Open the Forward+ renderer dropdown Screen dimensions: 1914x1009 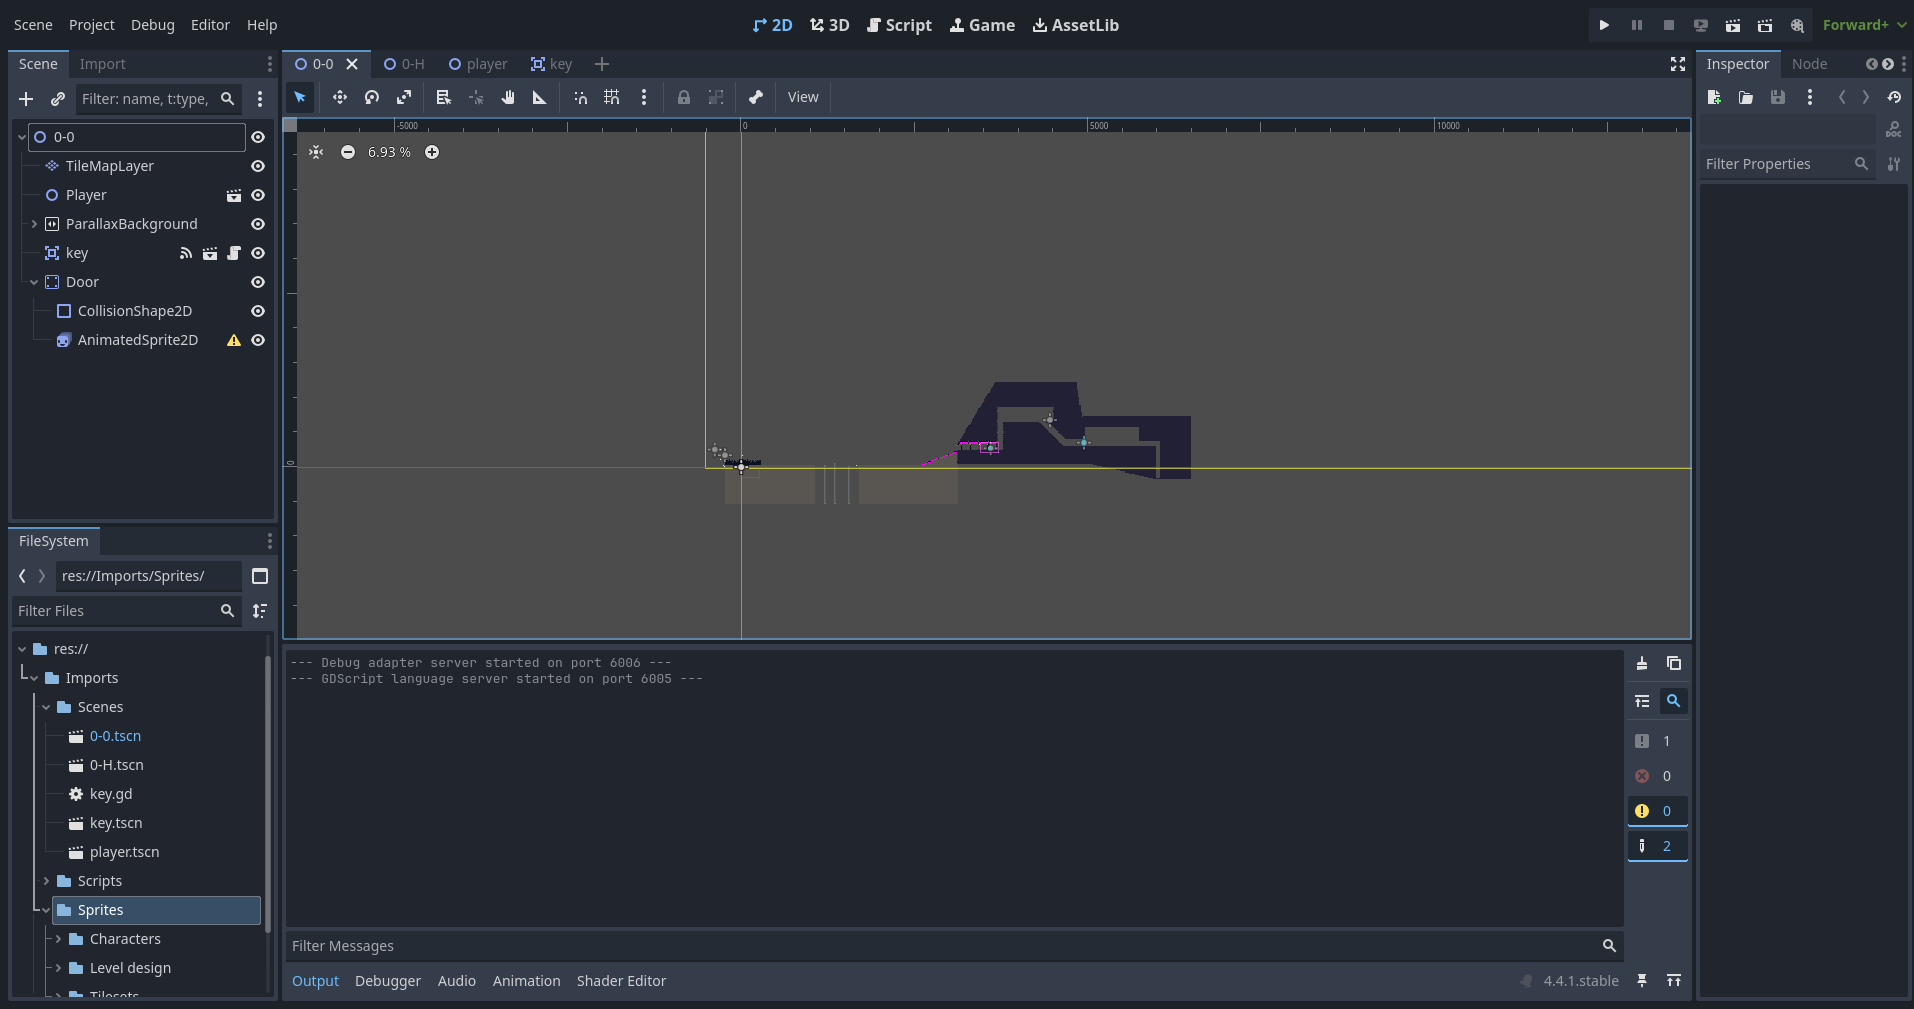pos(1863,25)
